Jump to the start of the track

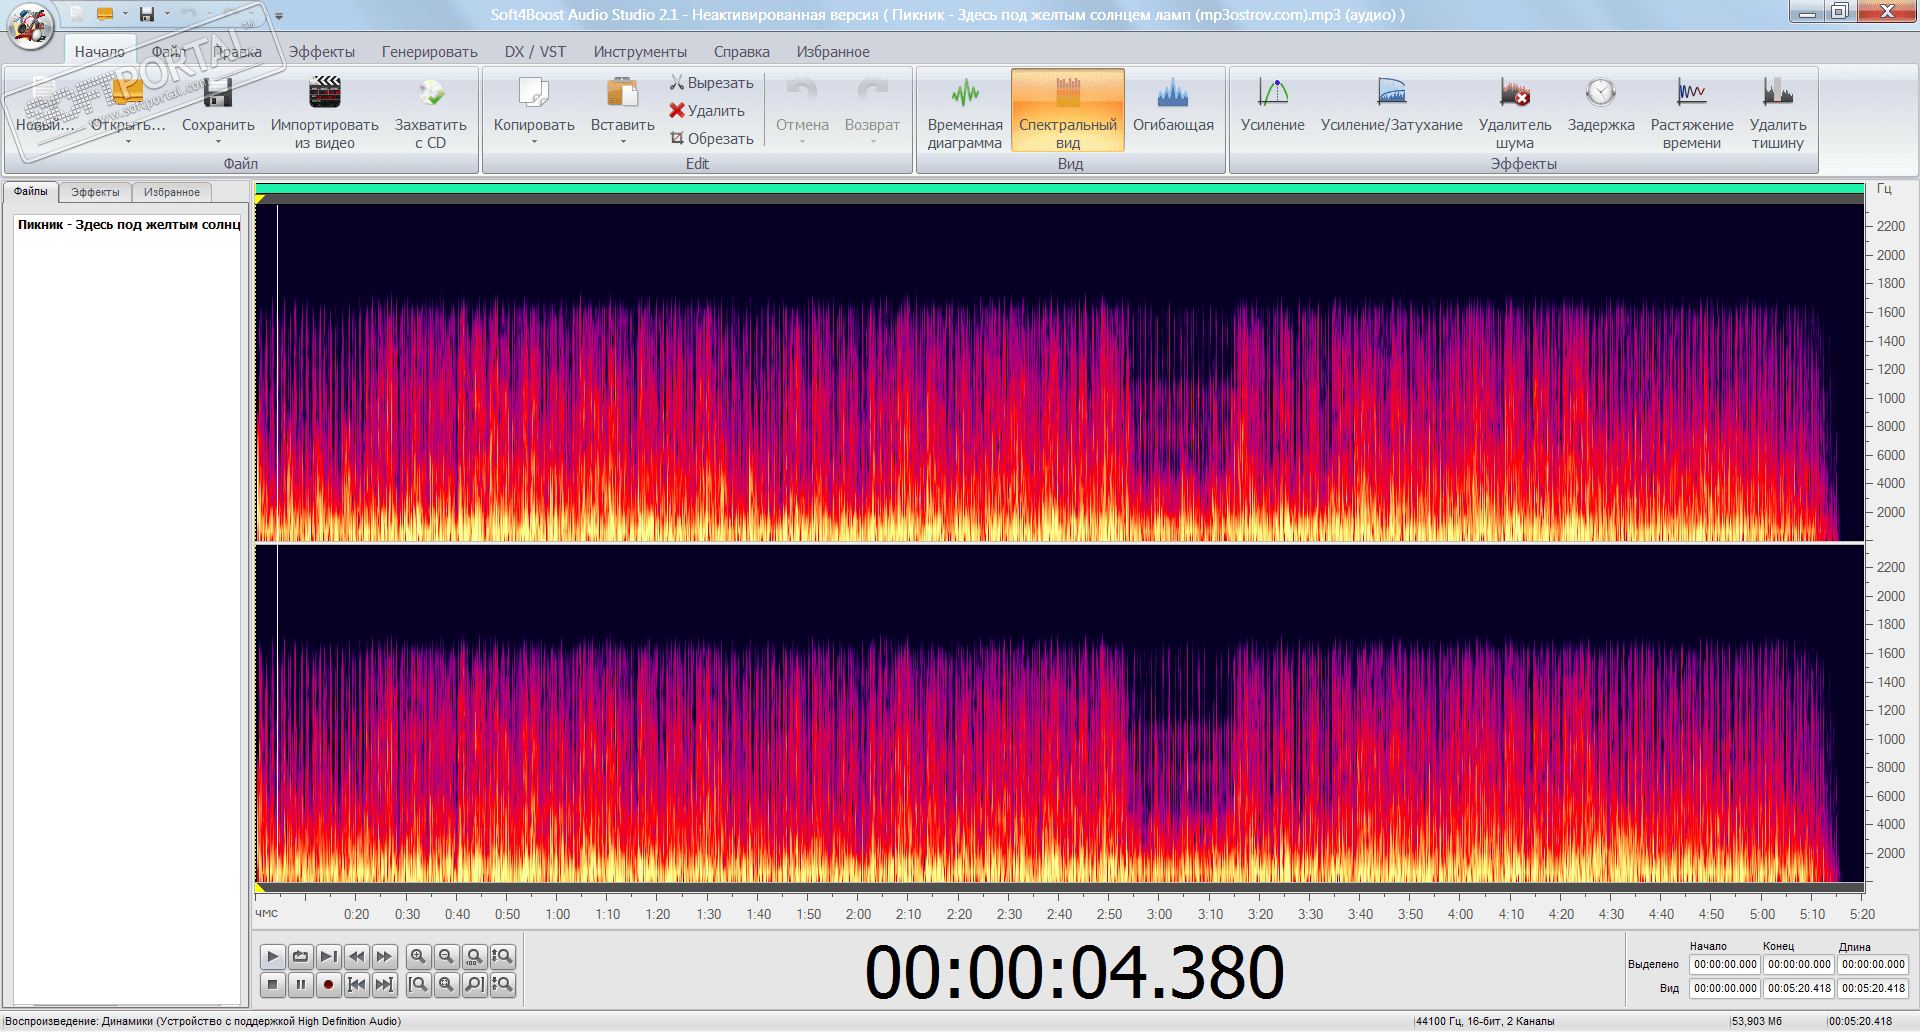point(356,985)
